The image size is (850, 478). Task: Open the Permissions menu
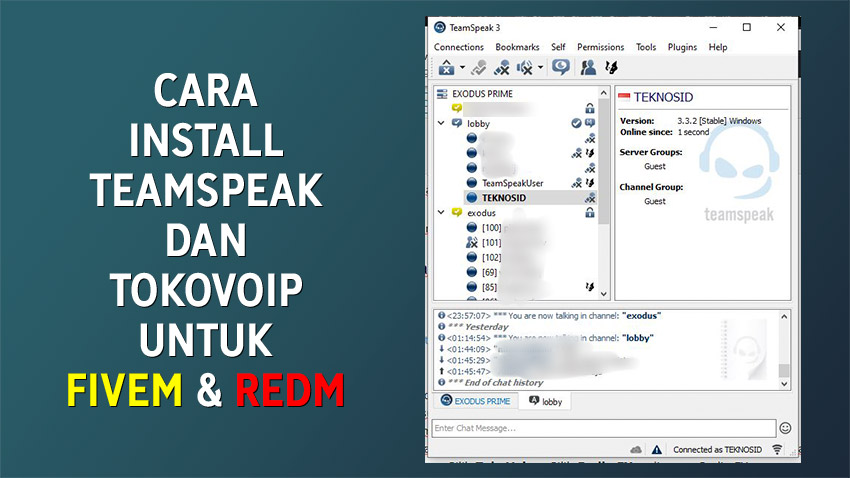[600, 47]
